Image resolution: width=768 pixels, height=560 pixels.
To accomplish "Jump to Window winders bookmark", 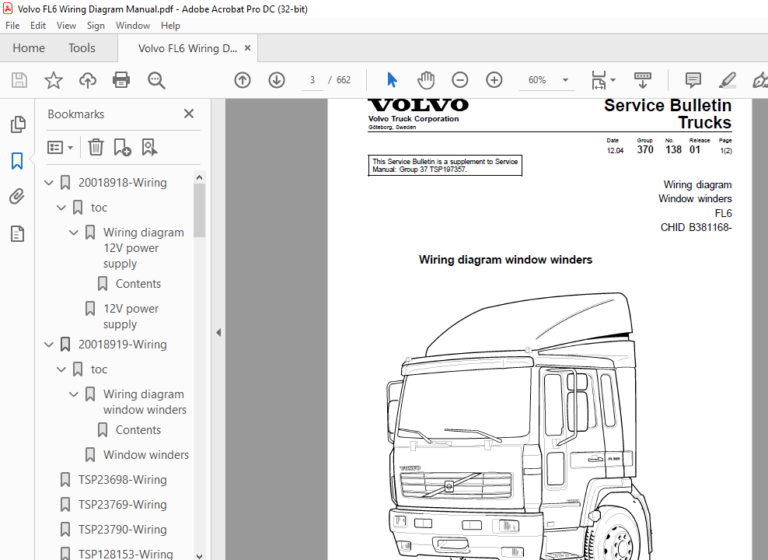I will (x=146, y=455).
